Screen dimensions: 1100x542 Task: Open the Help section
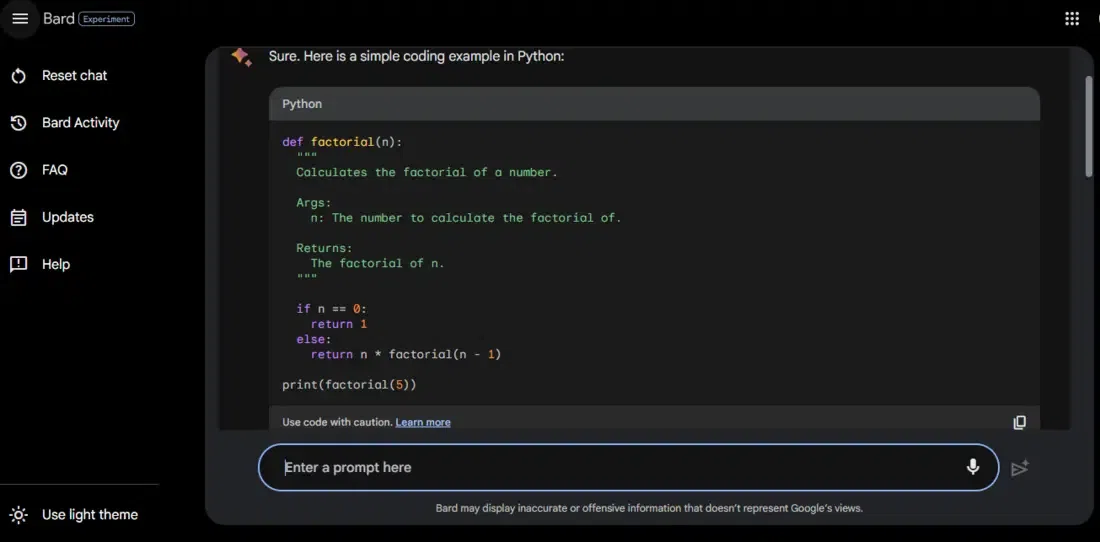(x=55, y=264)
